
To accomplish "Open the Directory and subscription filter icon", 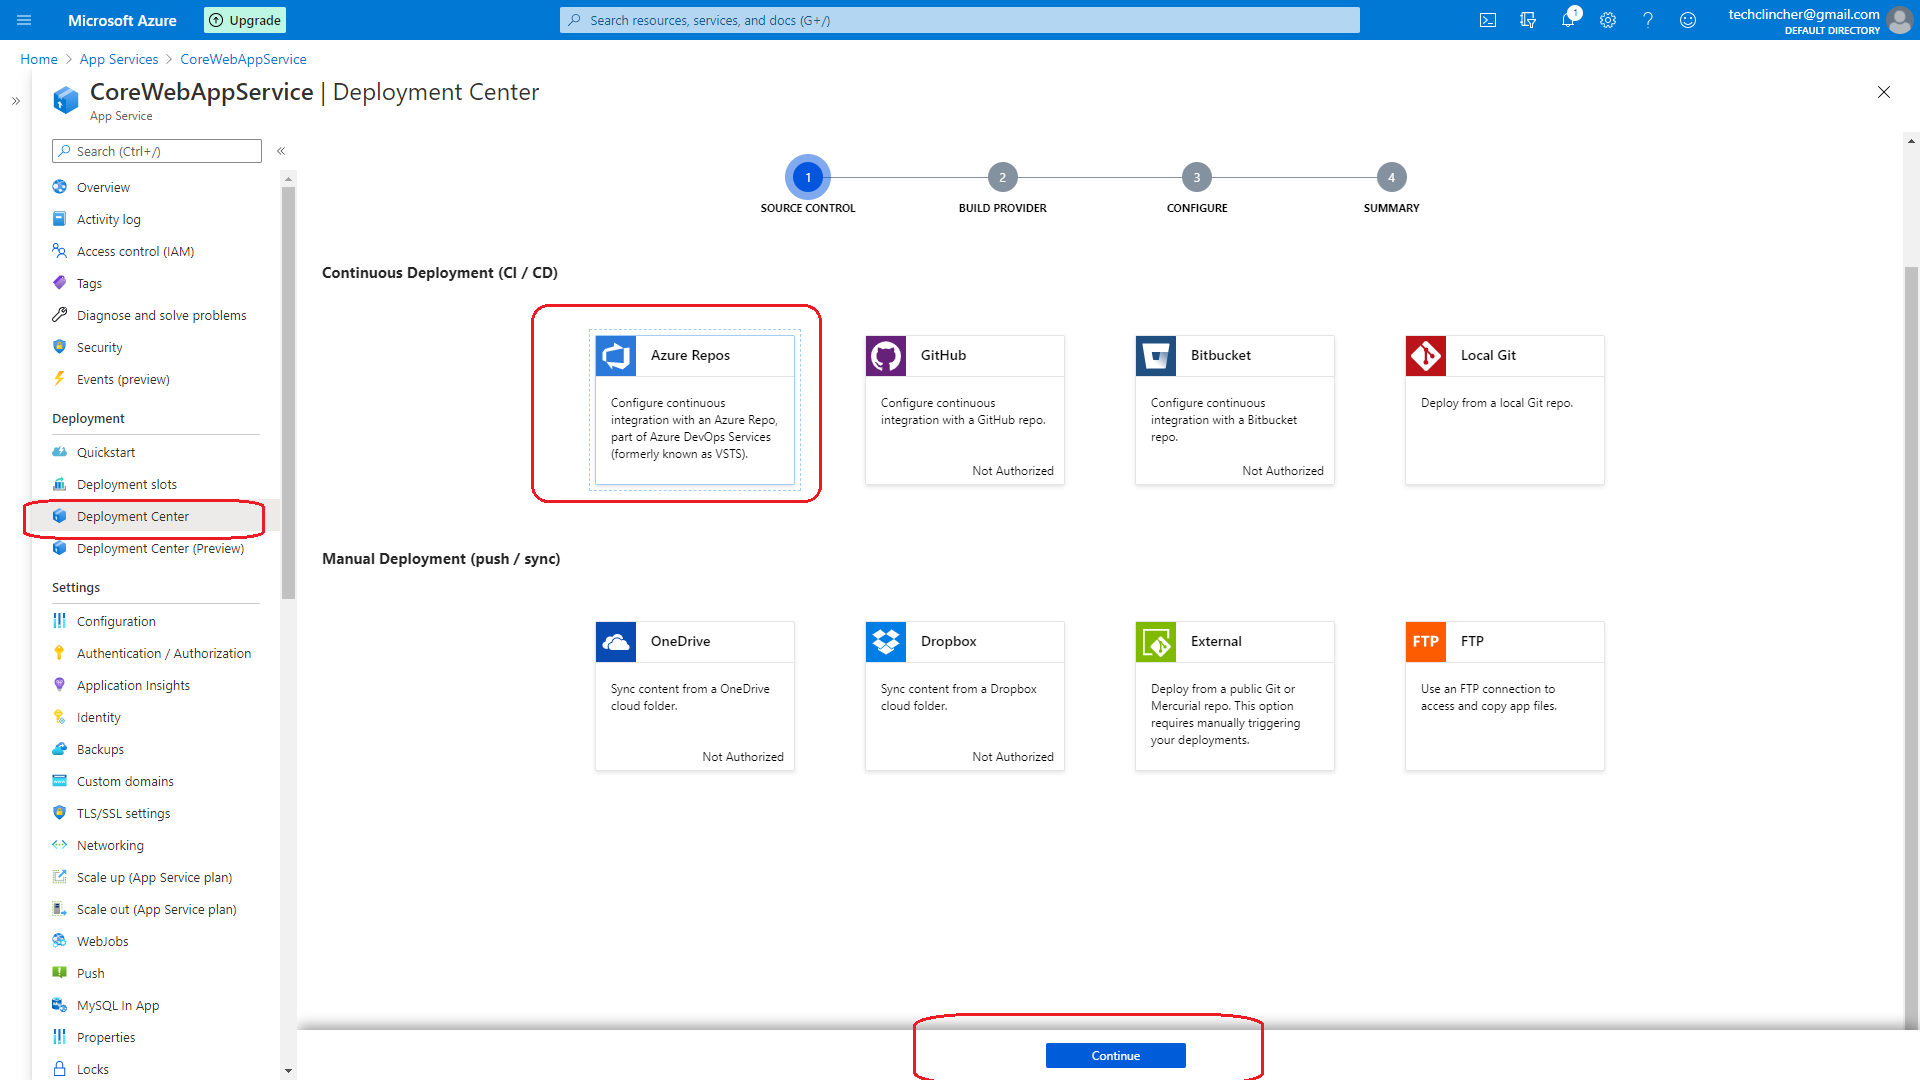I will pyautogui.click(x=1528, y=20).
